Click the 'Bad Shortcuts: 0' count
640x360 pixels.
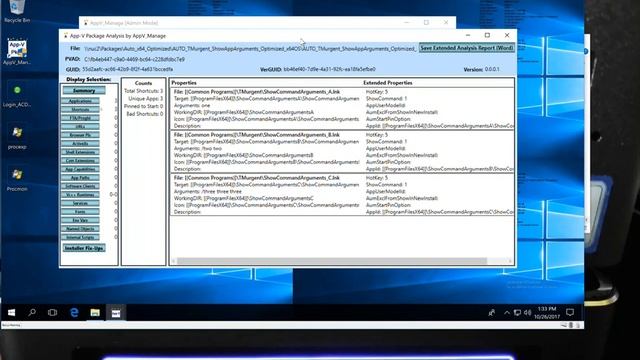point(144,114)
